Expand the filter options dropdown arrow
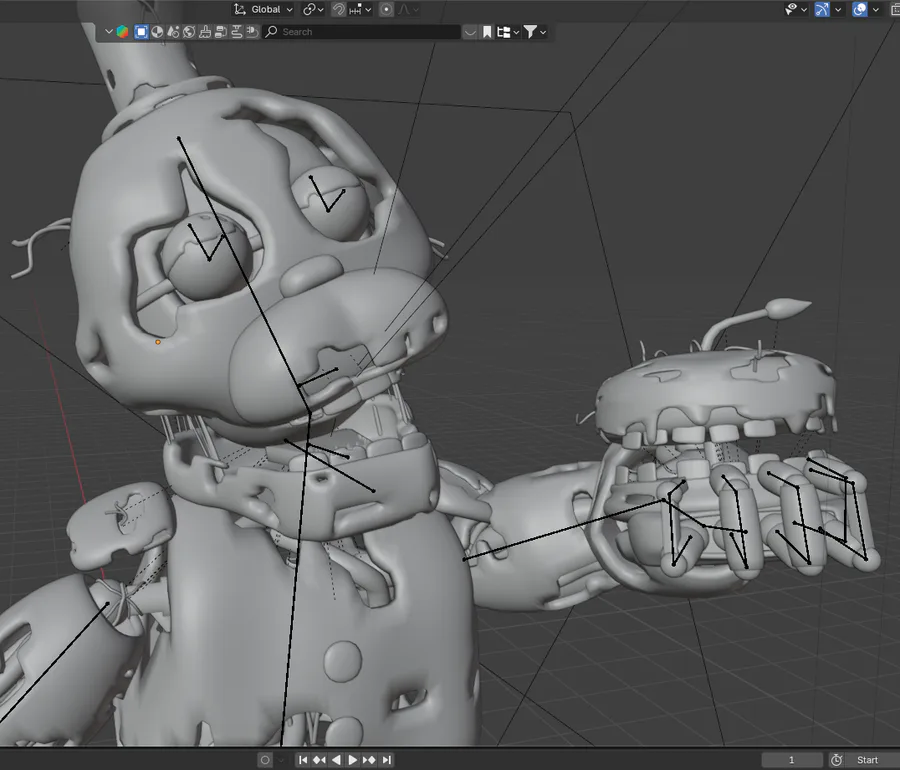The image size is (900, 770). pyautogui.click(x=543, y=32)
